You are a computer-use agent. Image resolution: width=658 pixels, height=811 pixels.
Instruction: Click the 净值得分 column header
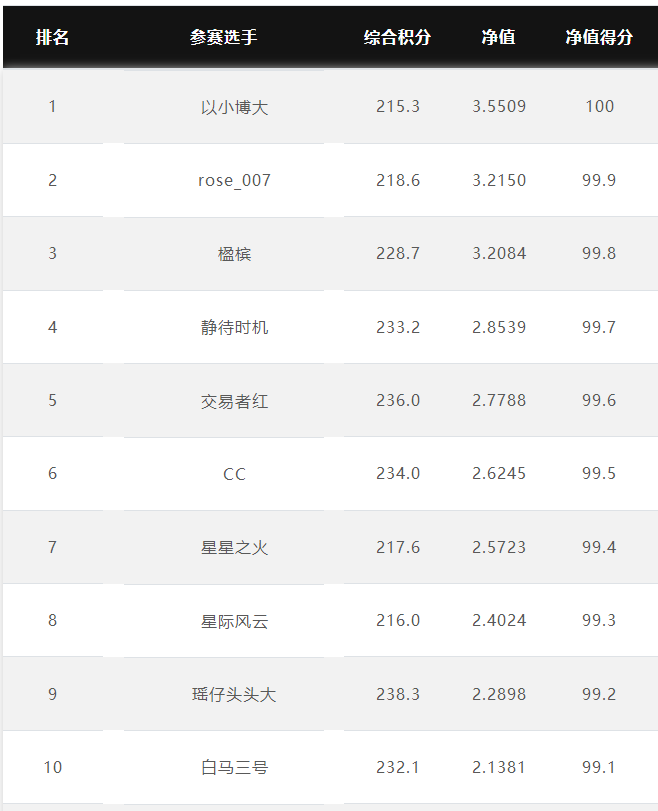click(x=599, y=37)
